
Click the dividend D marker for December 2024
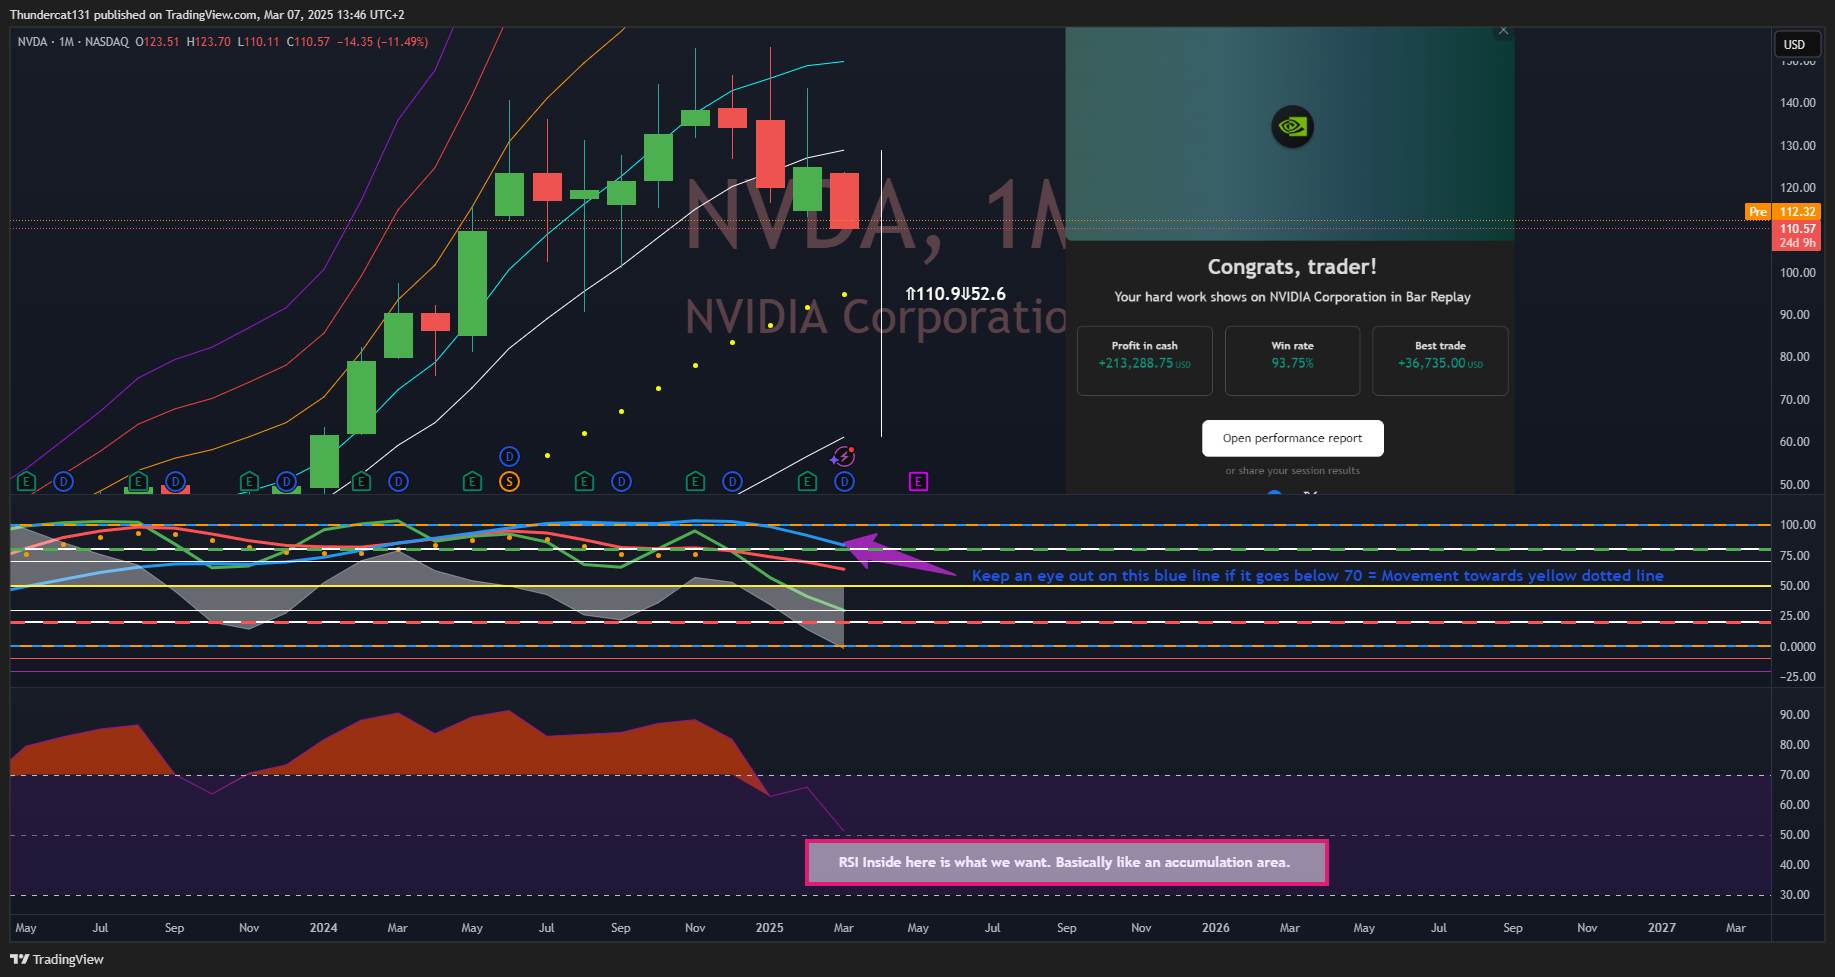click(x=733, y=482)
